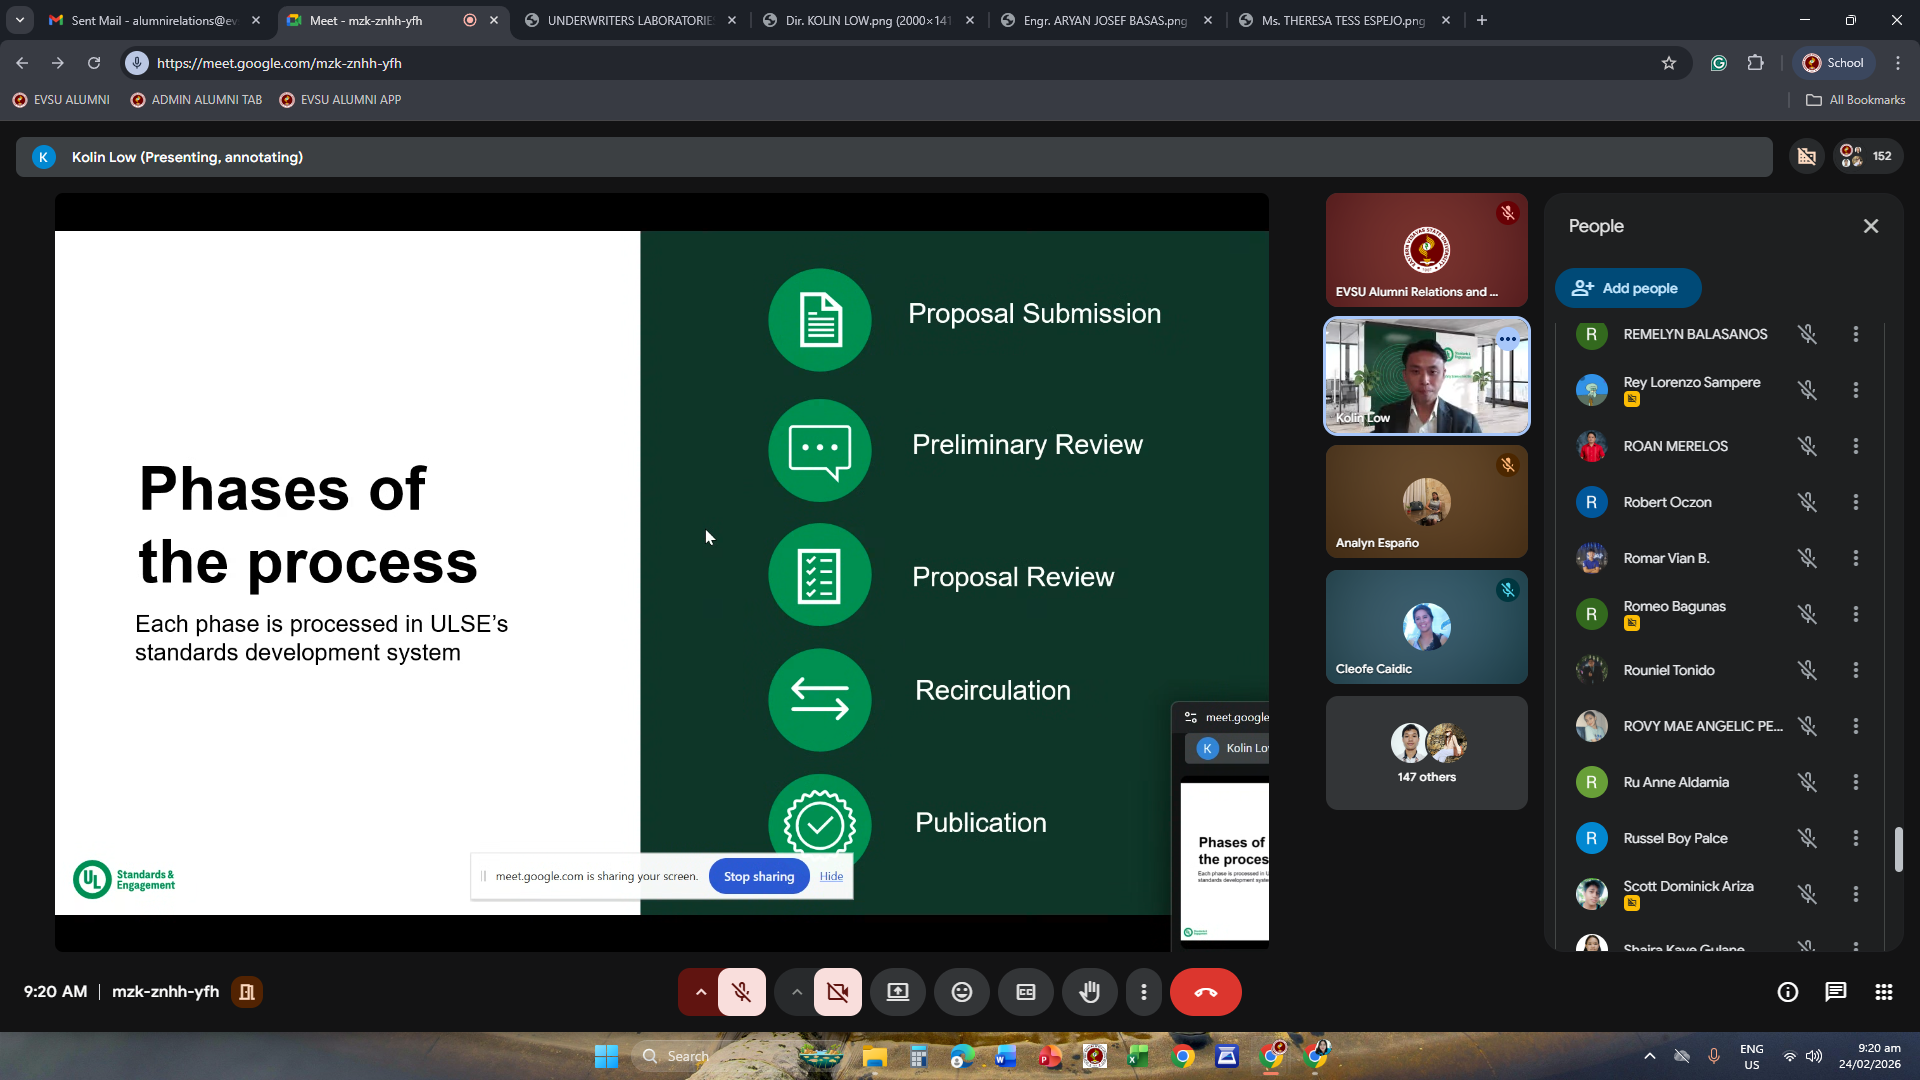Open meeting details info icon
The height and width of the screenshot is (1080, 1920).
(x=1787, y=992)
